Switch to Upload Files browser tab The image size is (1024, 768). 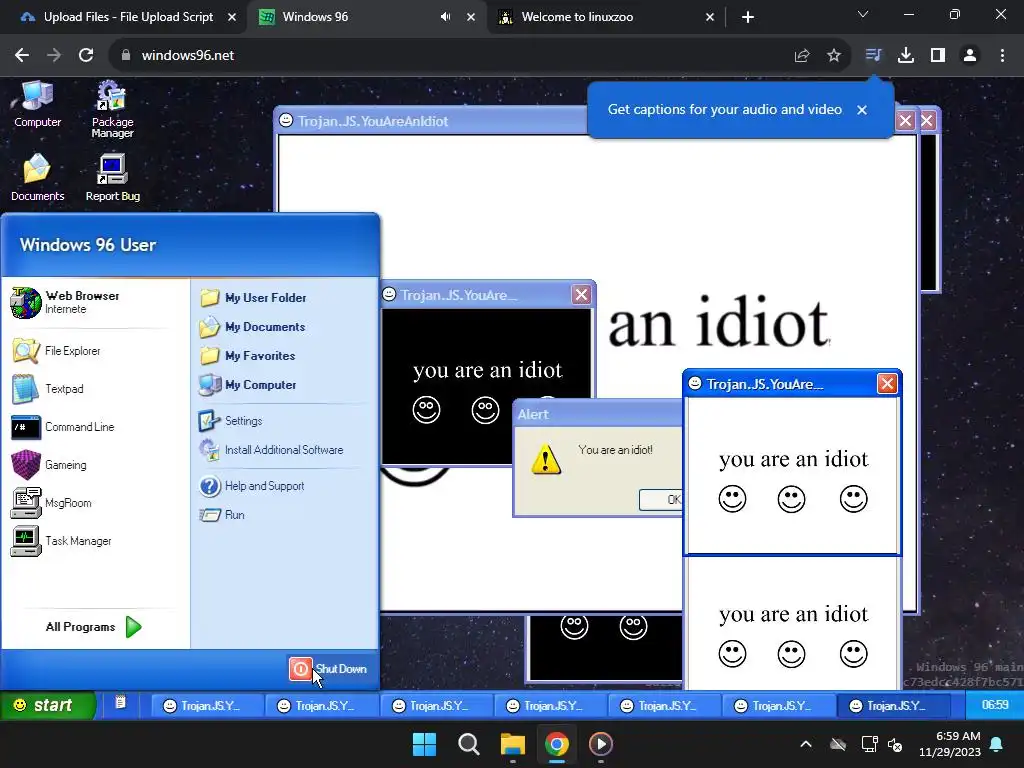pos(127,17)
